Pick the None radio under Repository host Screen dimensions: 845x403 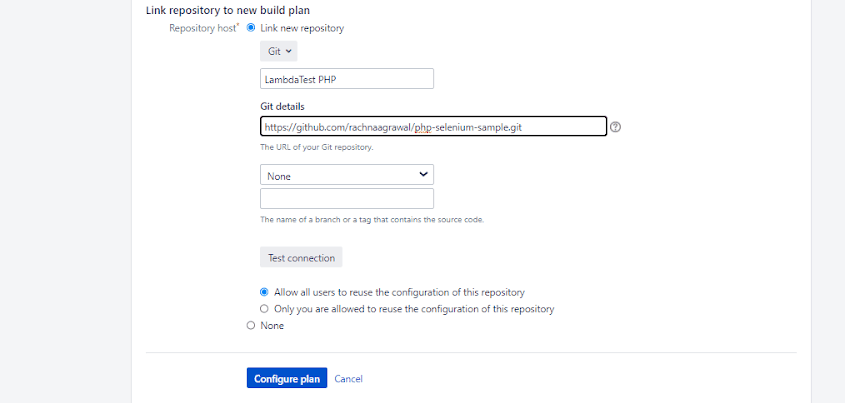[x=251, y=325]
